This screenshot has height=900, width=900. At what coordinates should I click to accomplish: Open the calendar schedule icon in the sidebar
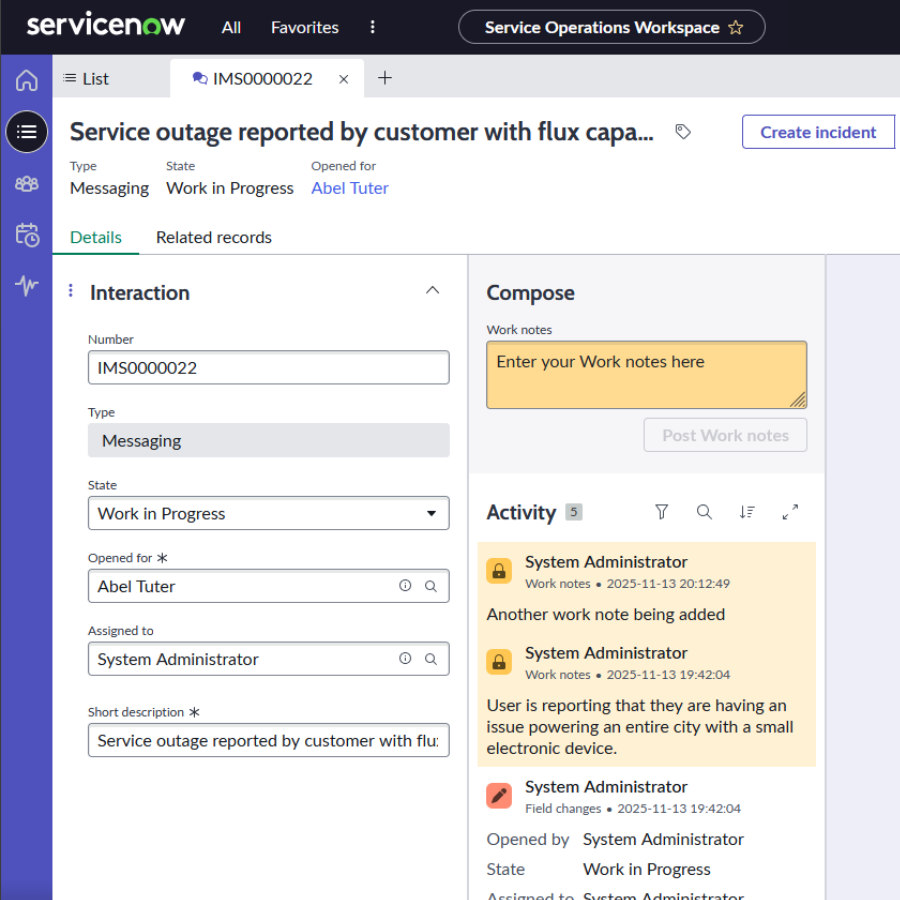26,235
